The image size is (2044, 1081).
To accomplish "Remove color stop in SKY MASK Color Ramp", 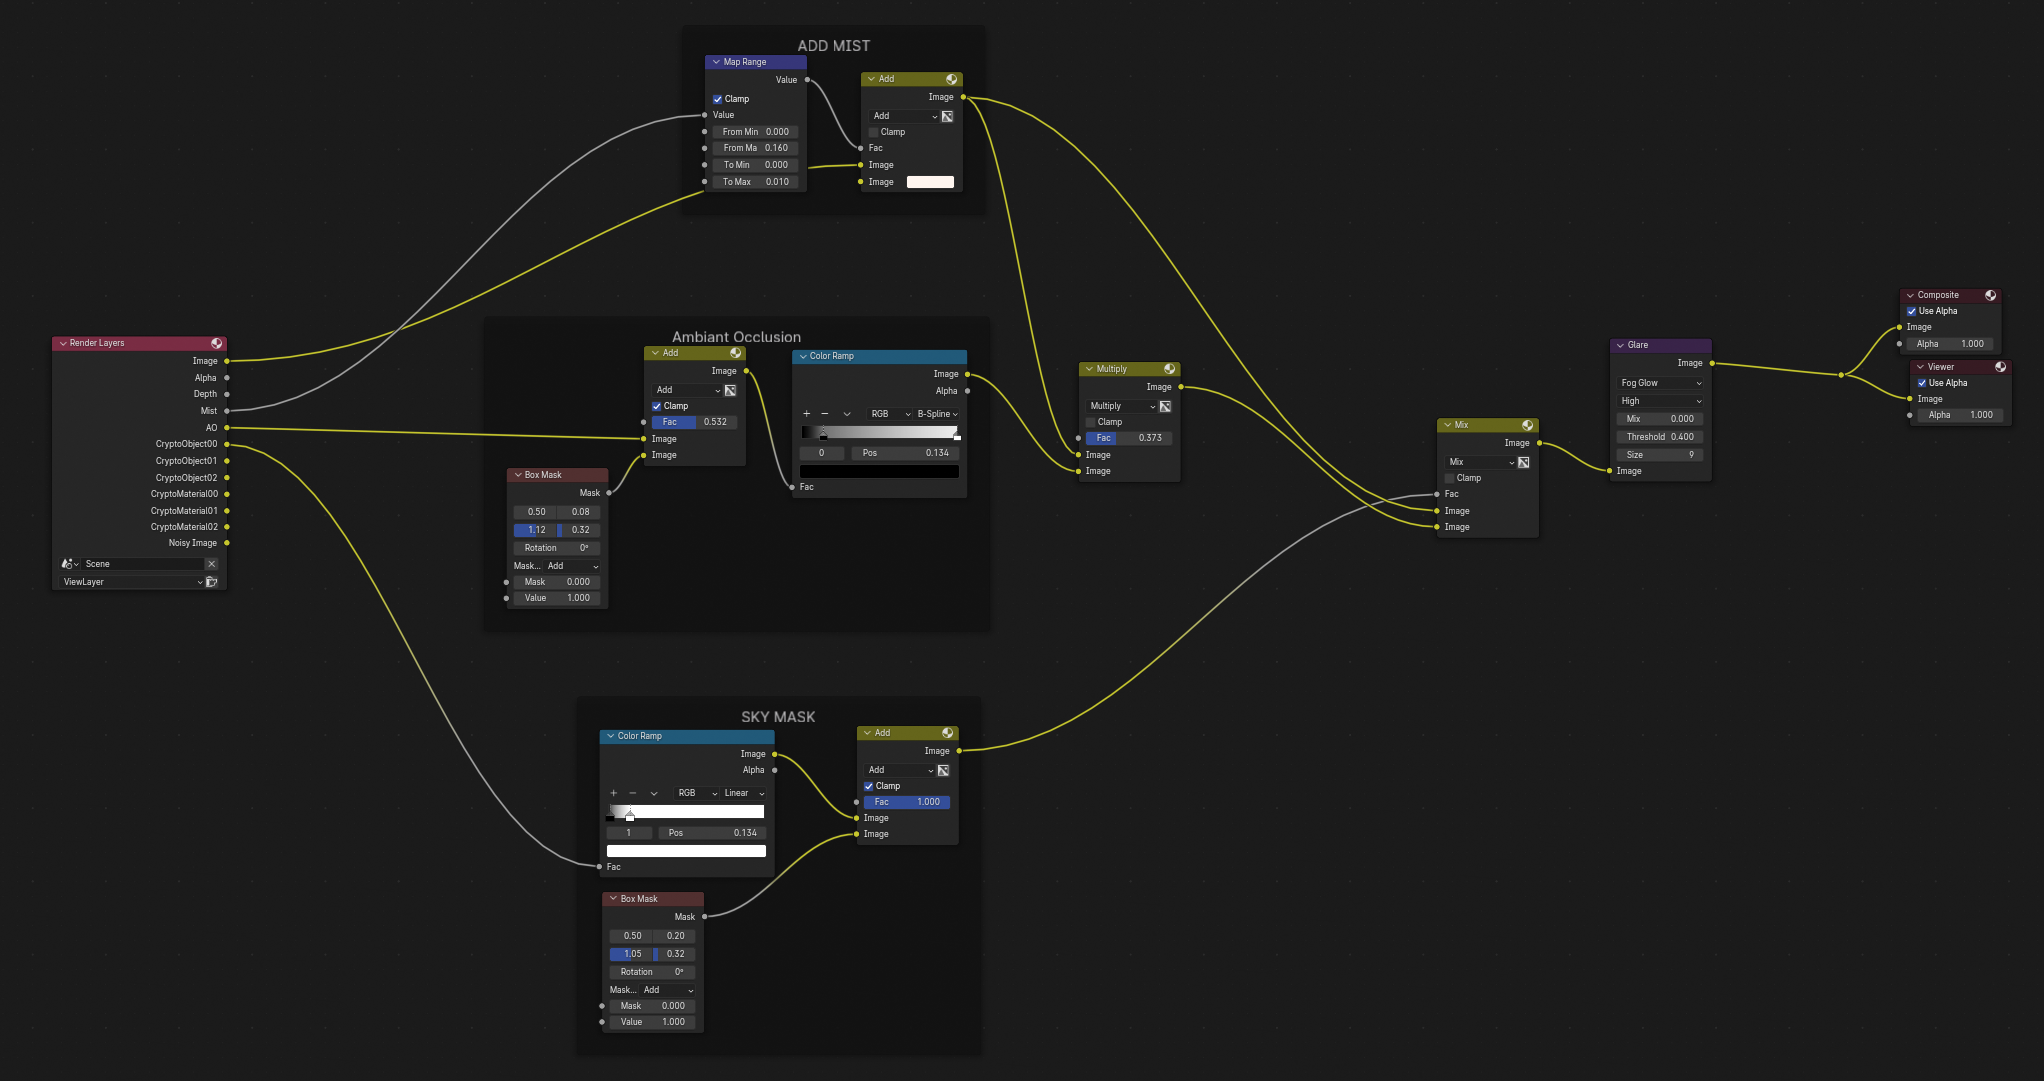I will (x=632, y=793).
